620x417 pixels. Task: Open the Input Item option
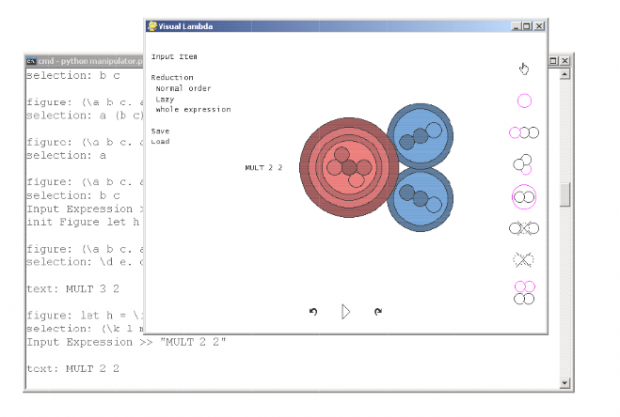(x=174, y=57)
